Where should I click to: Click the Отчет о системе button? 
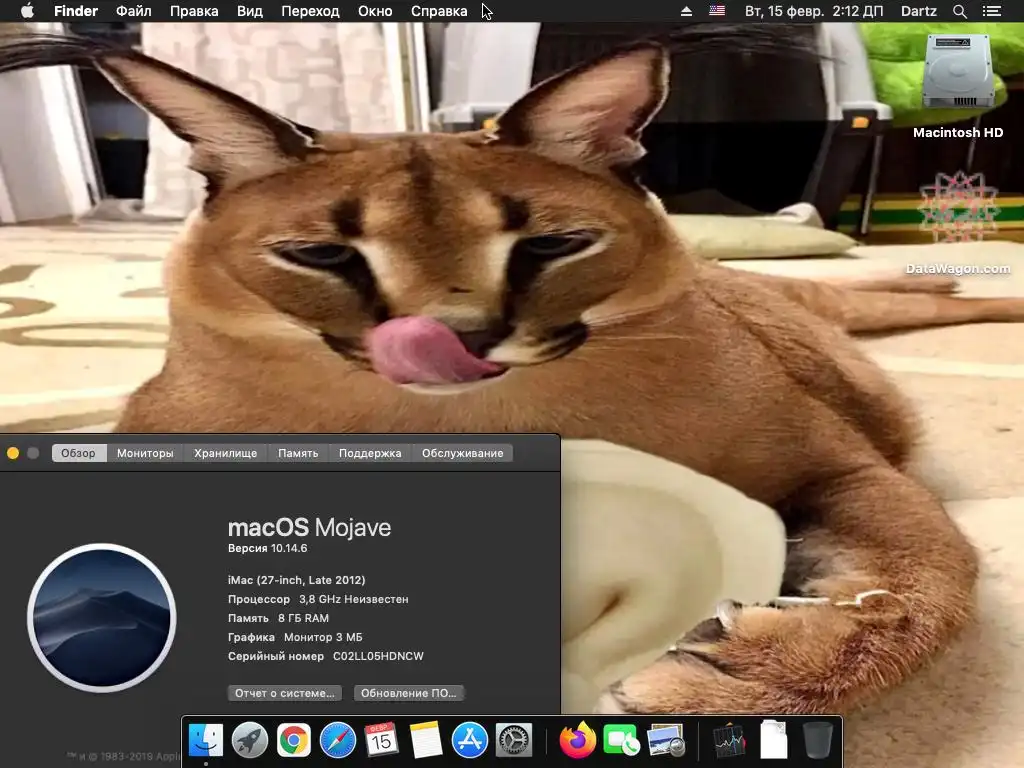click(285, 693)
